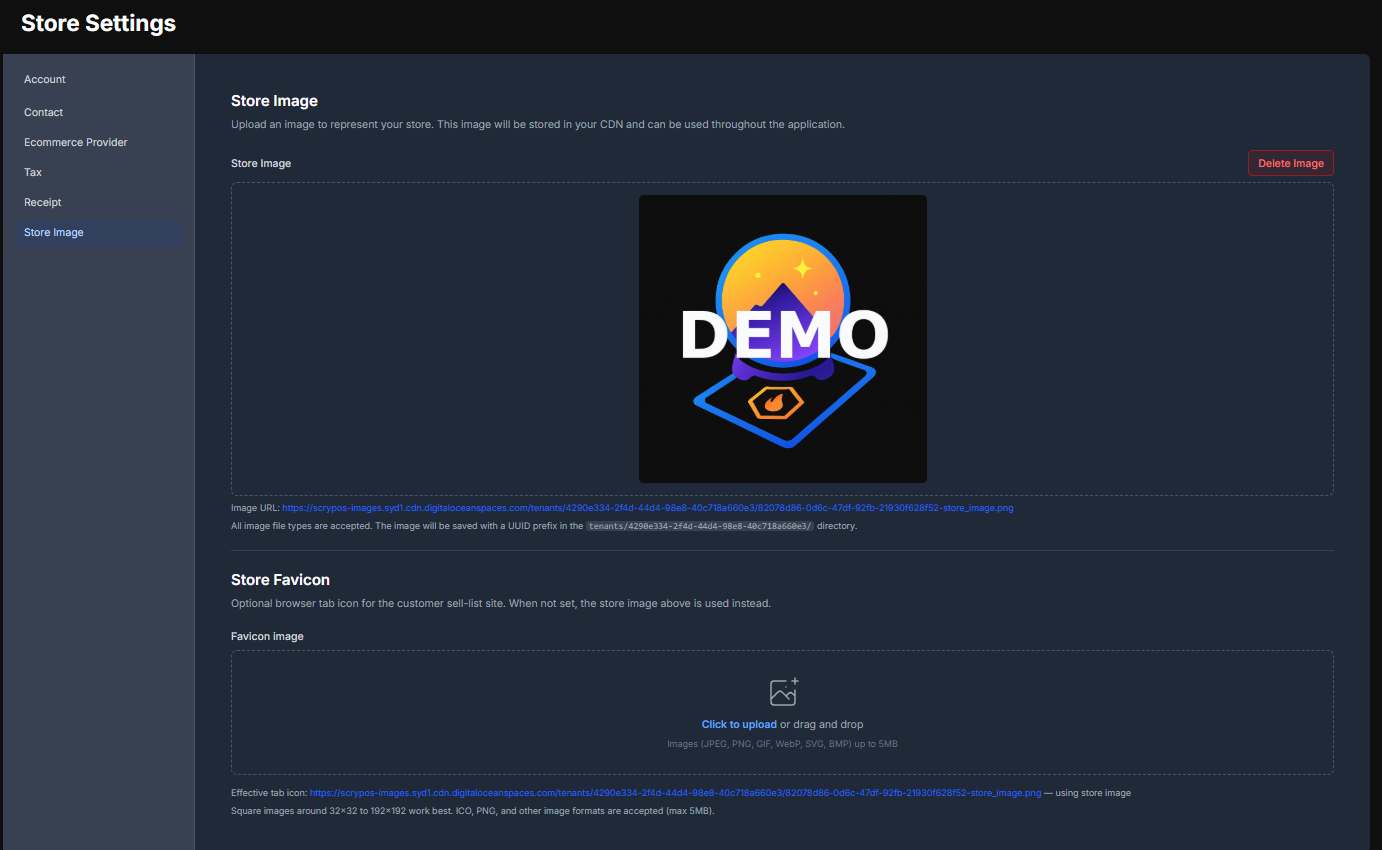Click the Store Favicon heading
The image size is (1382, 850).
click(280, 580)
